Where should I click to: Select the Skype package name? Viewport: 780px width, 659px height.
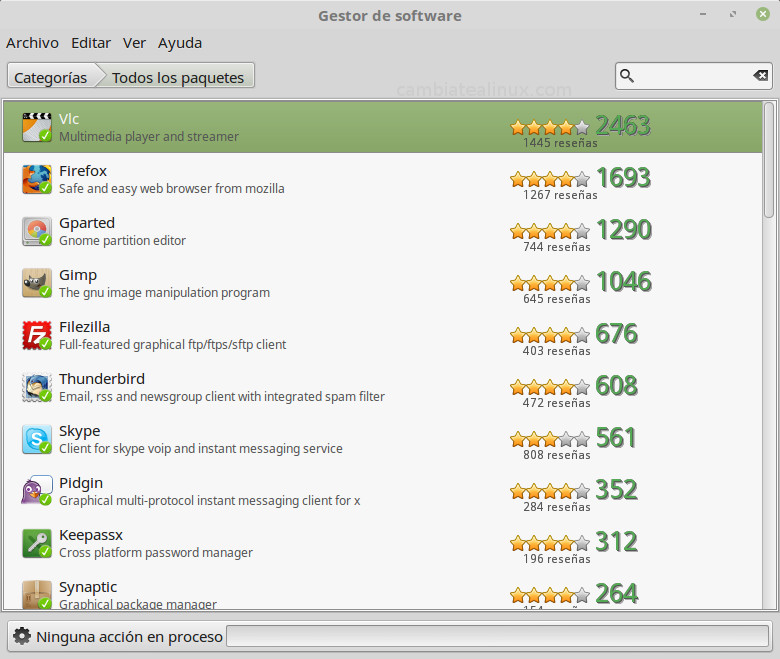(80, 431)
